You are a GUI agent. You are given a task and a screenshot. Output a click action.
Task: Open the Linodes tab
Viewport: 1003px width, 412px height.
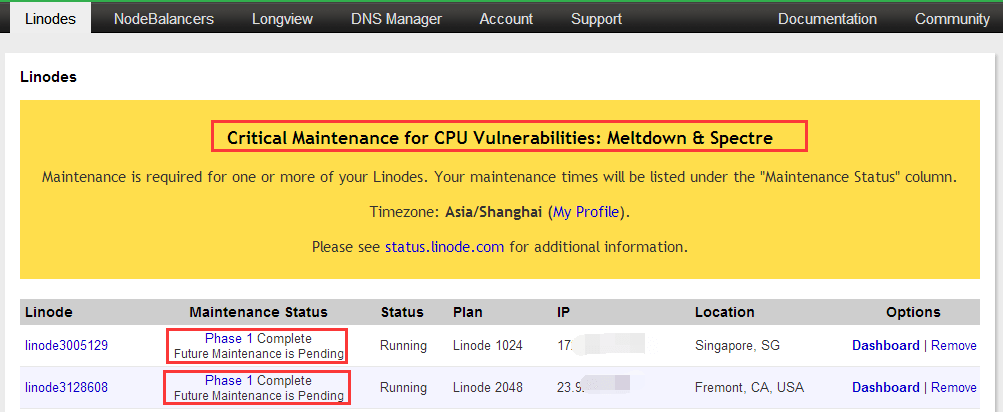click(x=49, y=19)
